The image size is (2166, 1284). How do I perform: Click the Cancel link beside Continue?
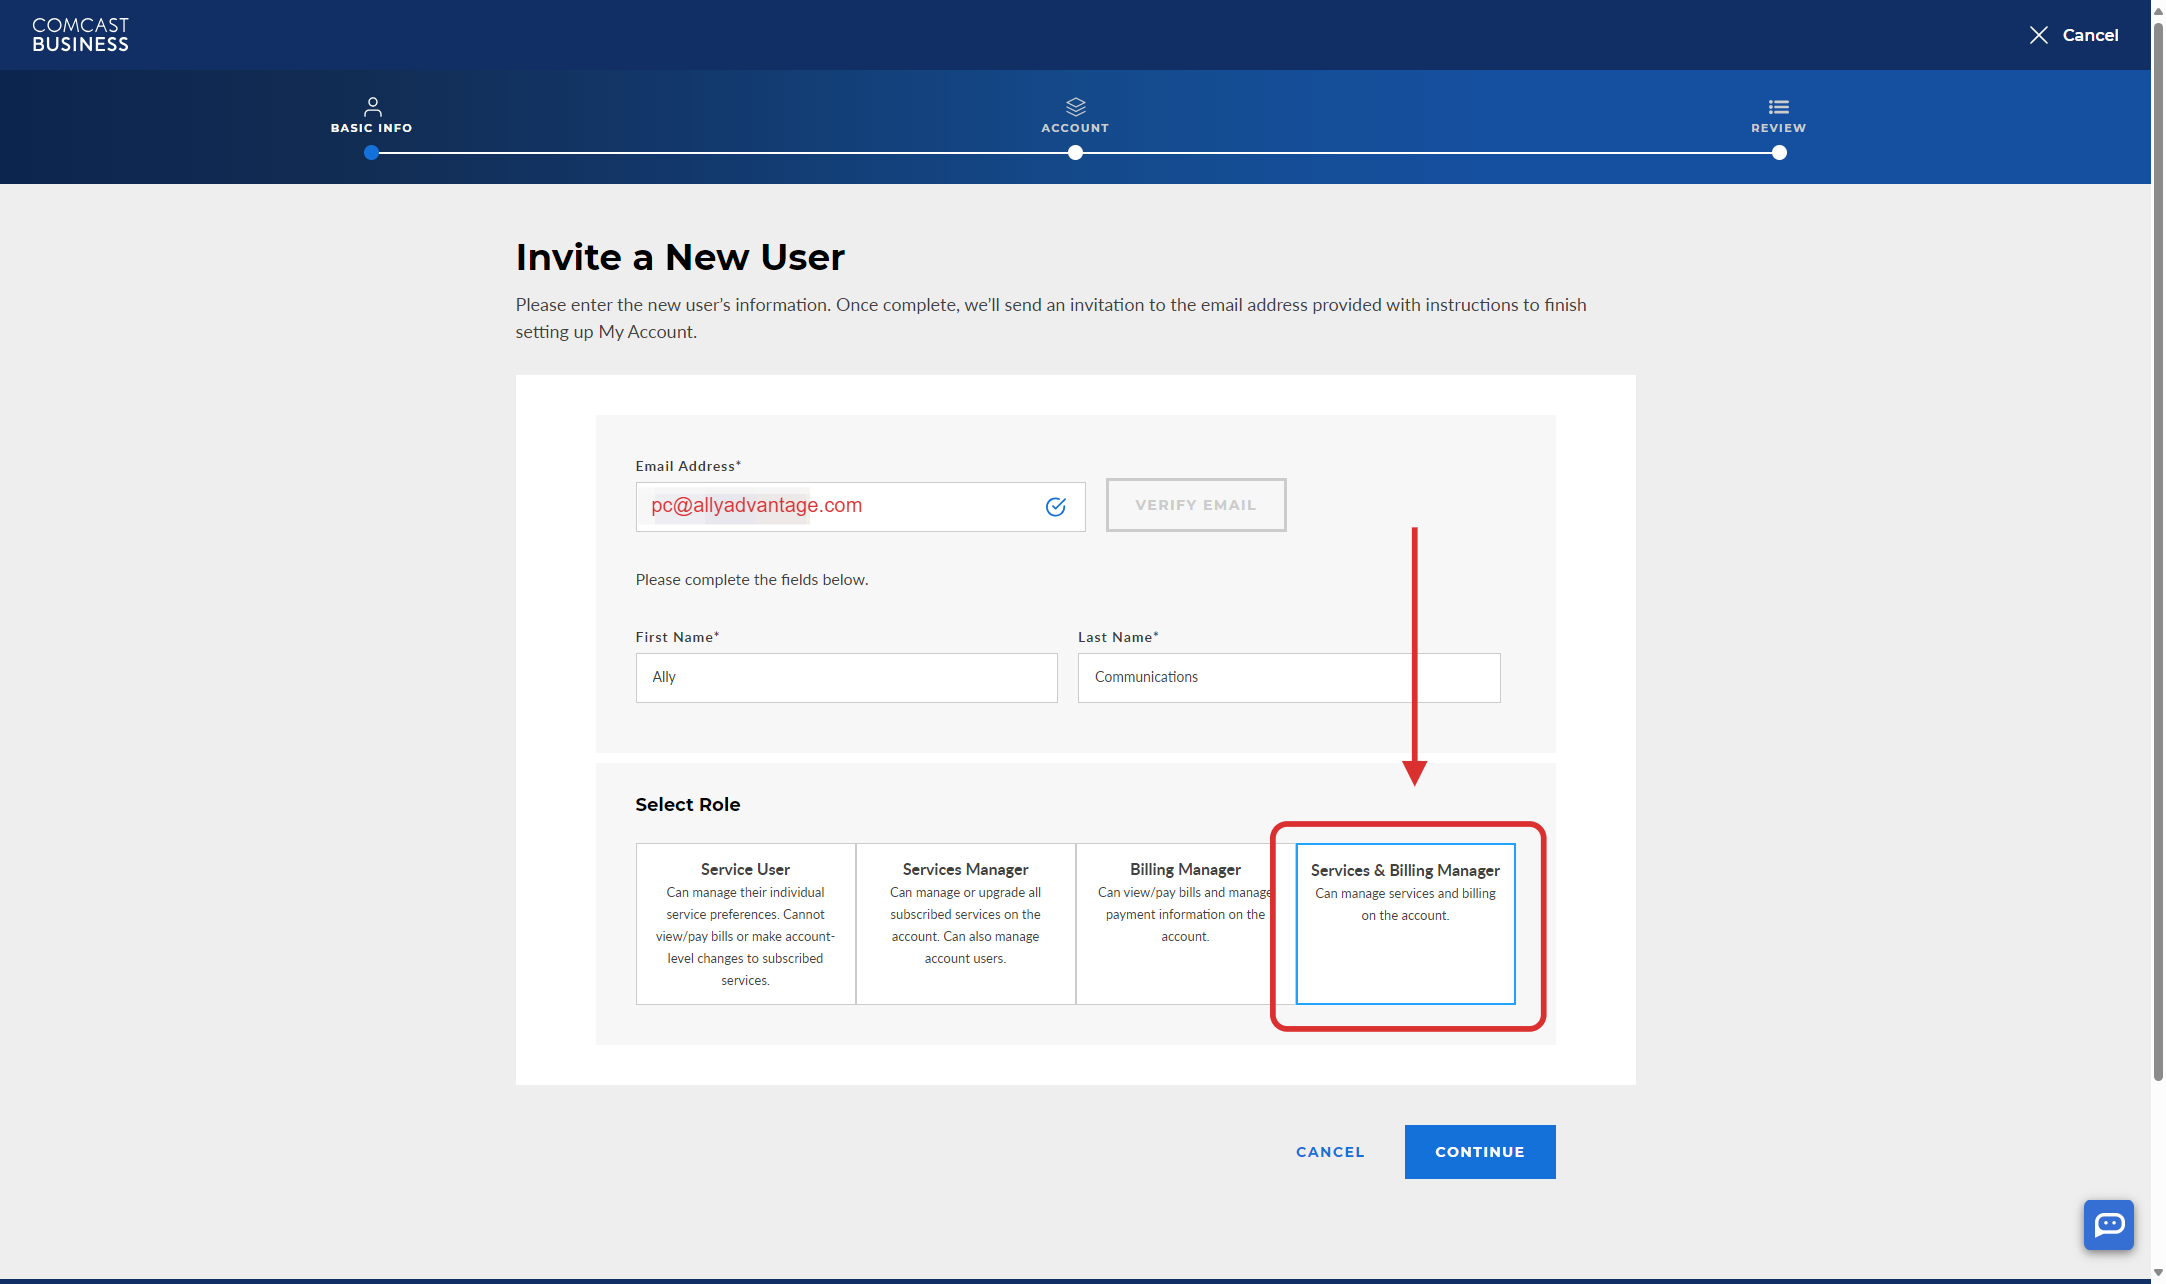tap(1330, 1152)
